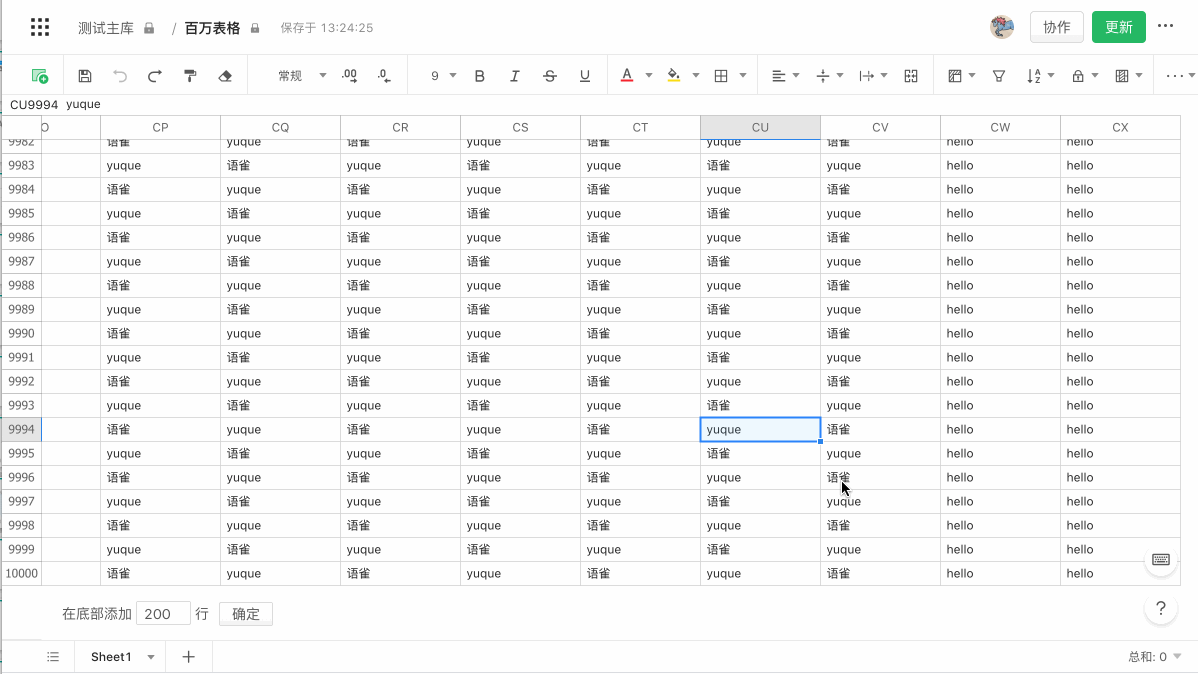Switch to the Sheet1 tab
This screenshot has width=1198, height=674.
pos(110,657)
